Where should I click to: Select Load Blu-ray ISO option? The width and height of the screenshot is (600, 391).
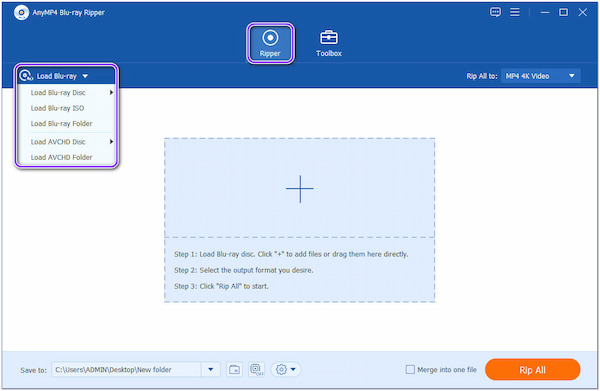[57, 108]
